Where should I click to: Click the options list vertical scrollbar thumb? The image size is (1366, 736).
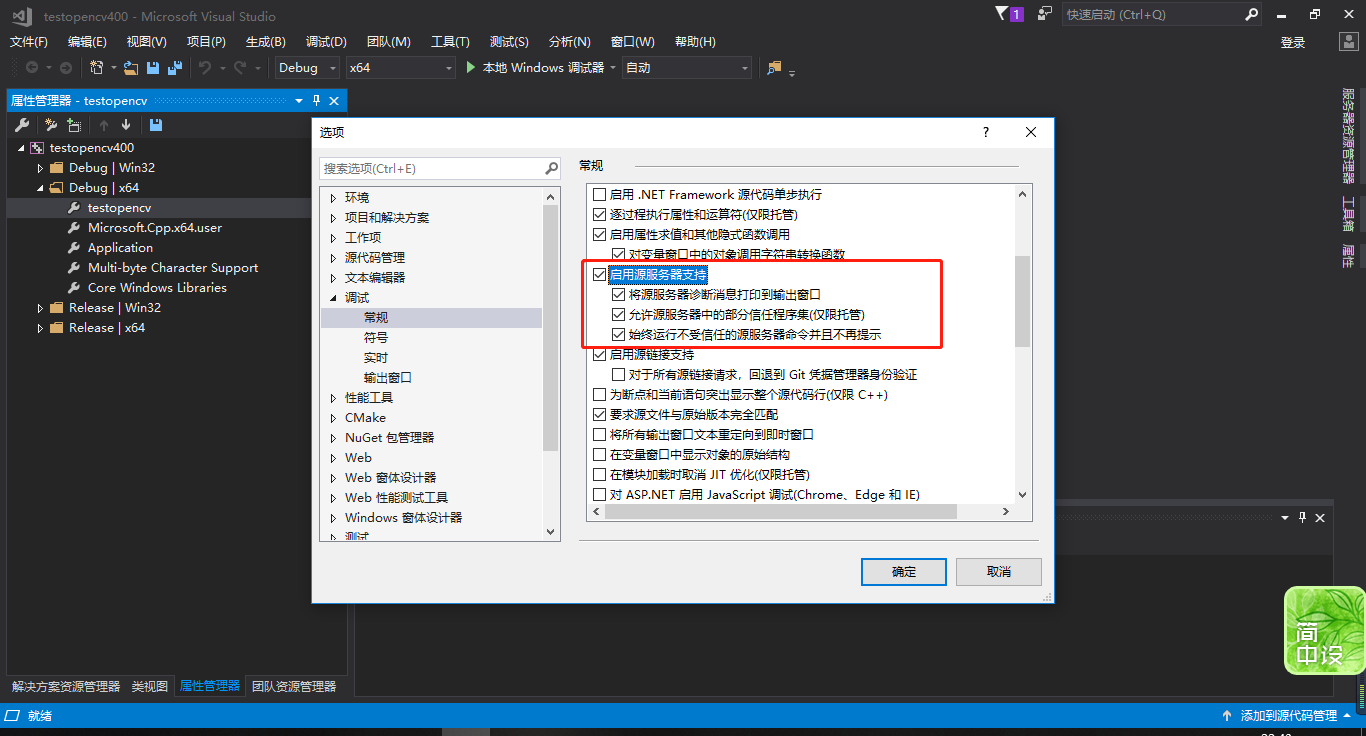tap(1022, 301)
